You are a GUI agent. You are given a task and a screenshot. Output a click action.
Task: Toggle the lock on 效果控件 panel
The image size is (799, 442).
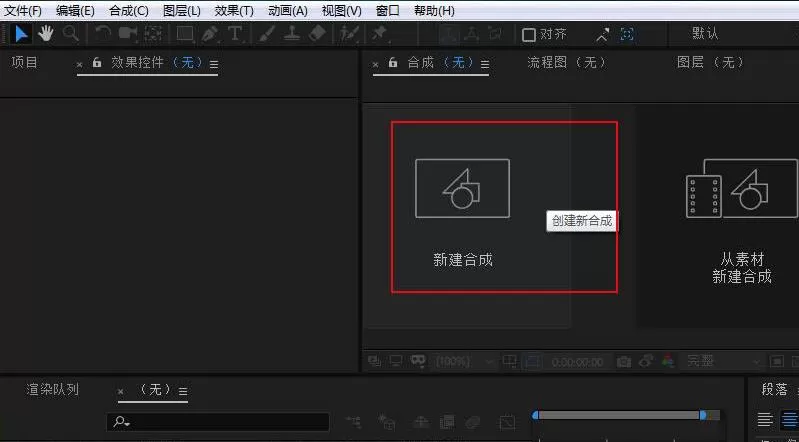coord(97,63)
